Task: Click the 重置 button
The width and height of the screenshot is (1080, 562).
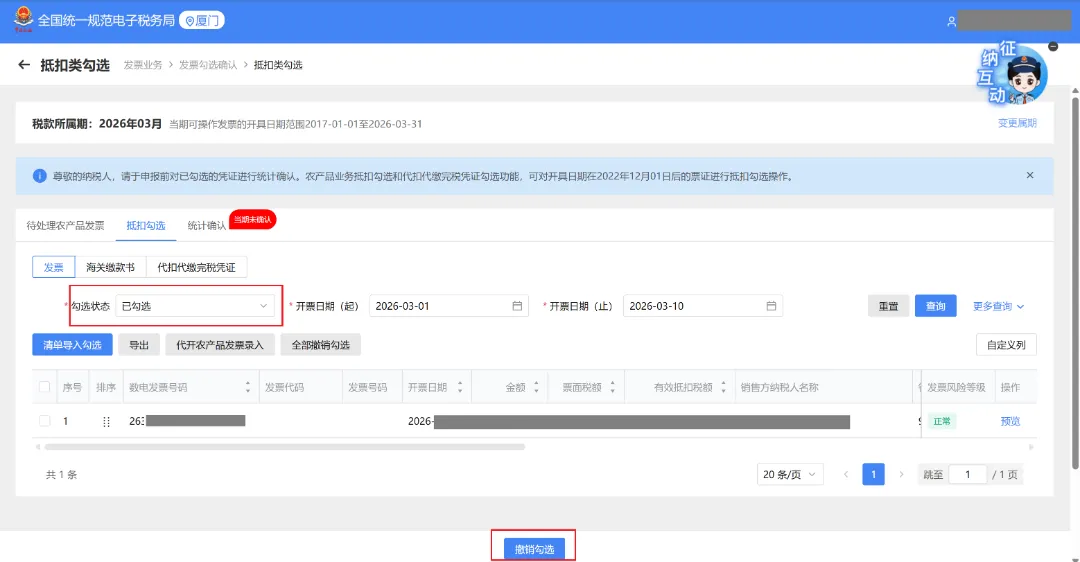Action: point(889,306)
